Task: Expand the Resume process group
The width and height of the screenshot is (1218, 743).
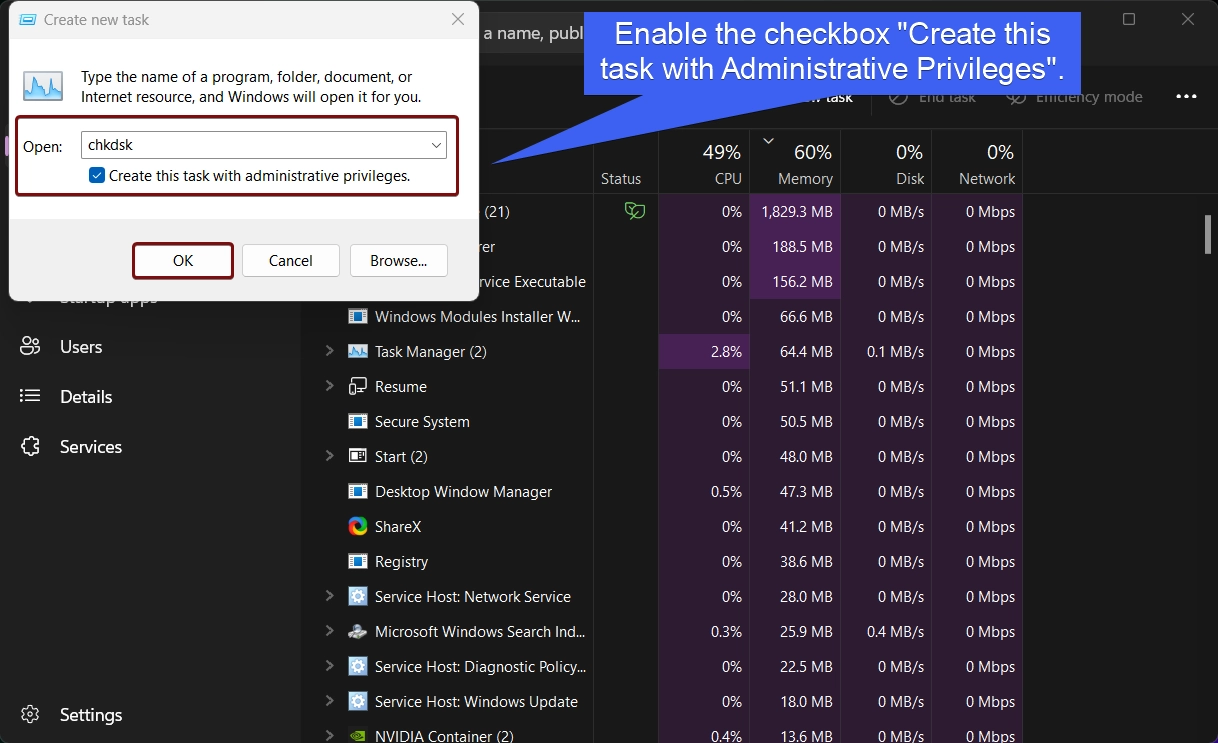Action: click(329, 386)
